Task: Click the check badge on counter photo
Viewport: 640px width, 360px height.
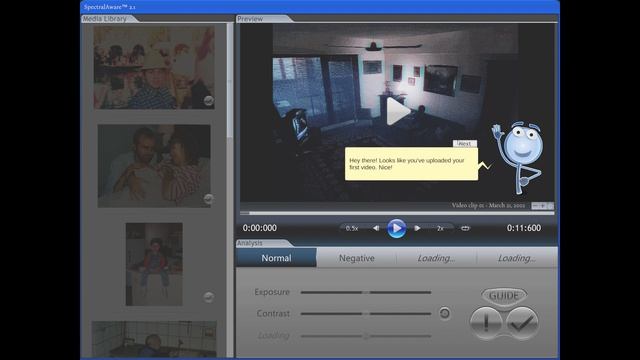Action: (209, 297)
